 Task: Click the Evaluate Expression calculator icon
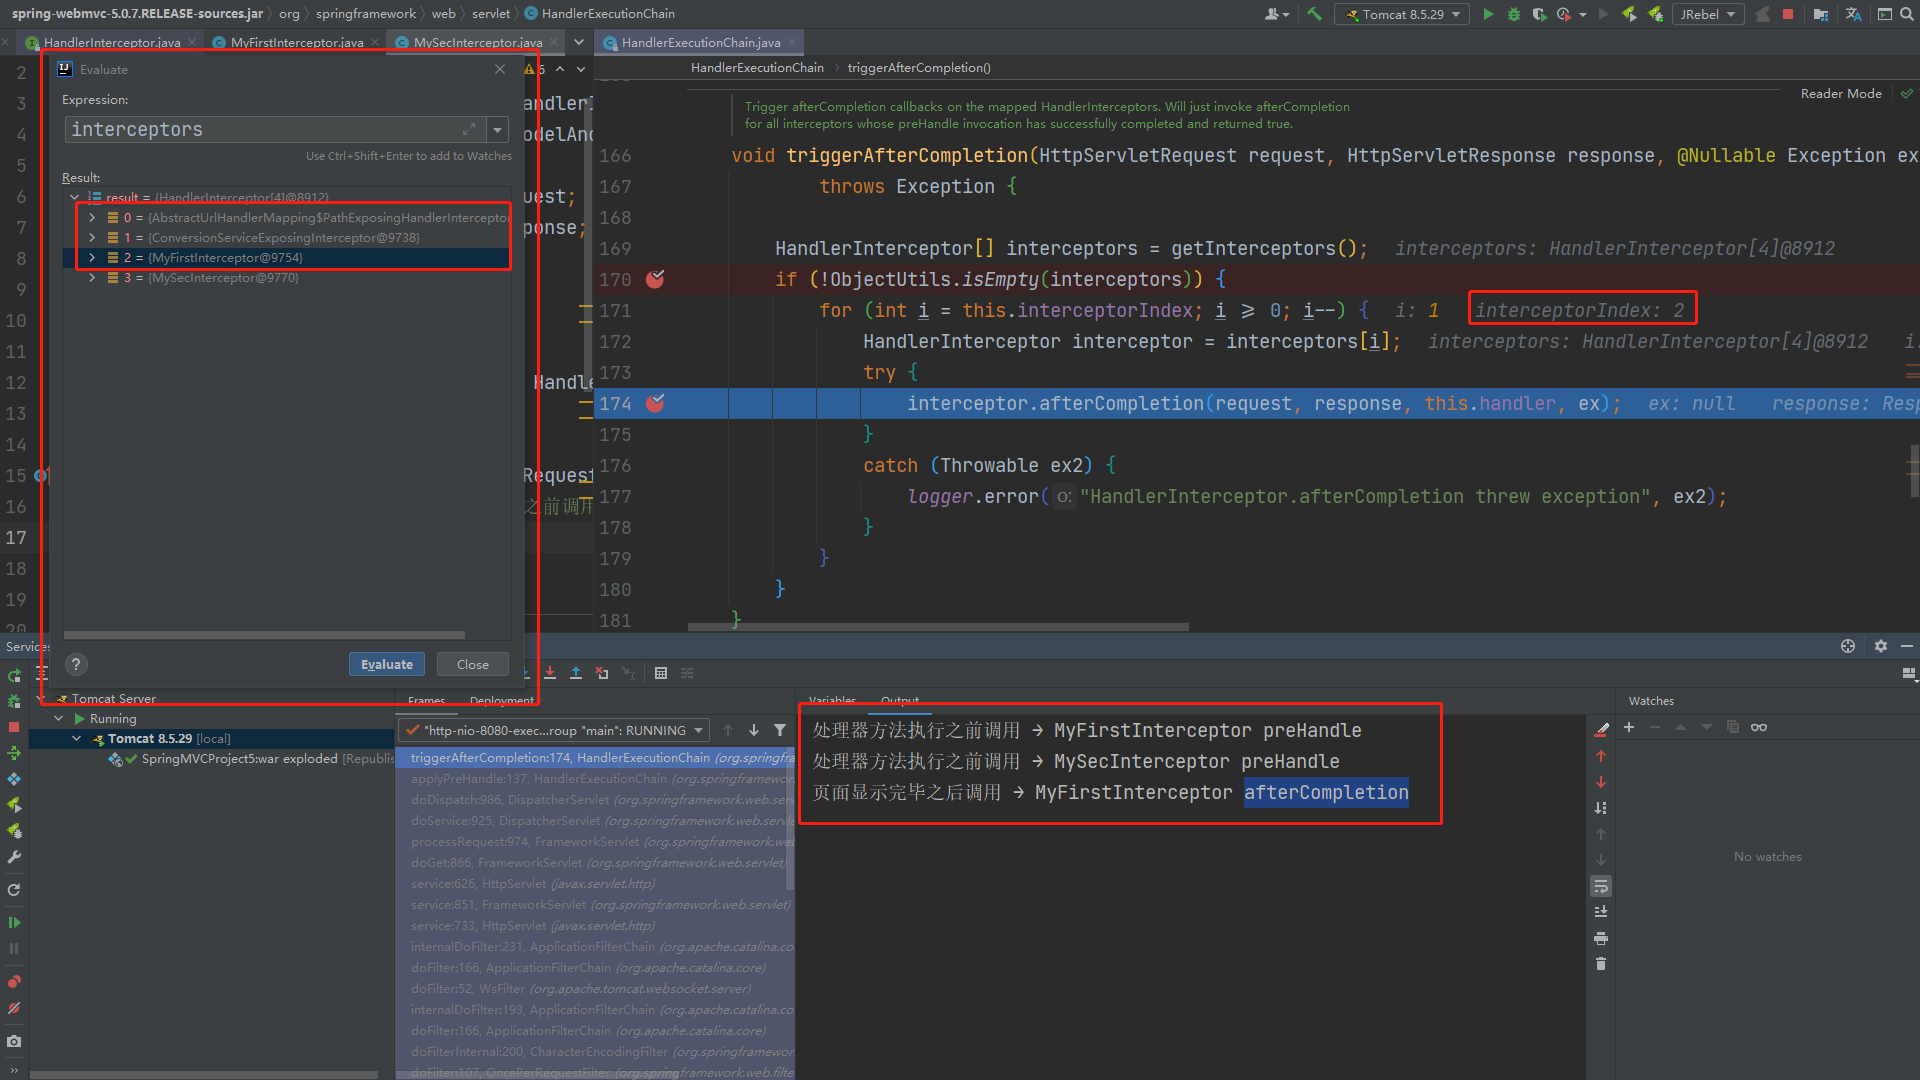click(661, 673)
